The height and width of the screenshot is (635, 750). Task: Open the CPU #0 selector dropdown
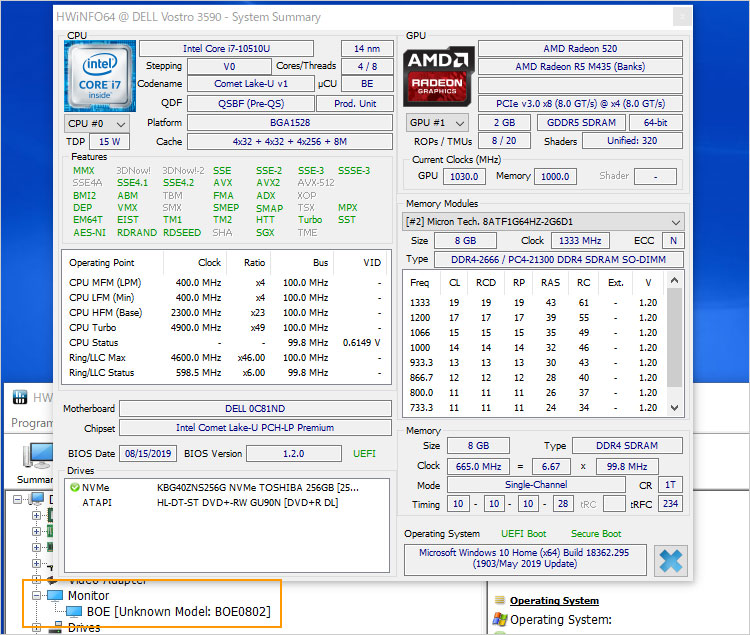click(97, 123)
